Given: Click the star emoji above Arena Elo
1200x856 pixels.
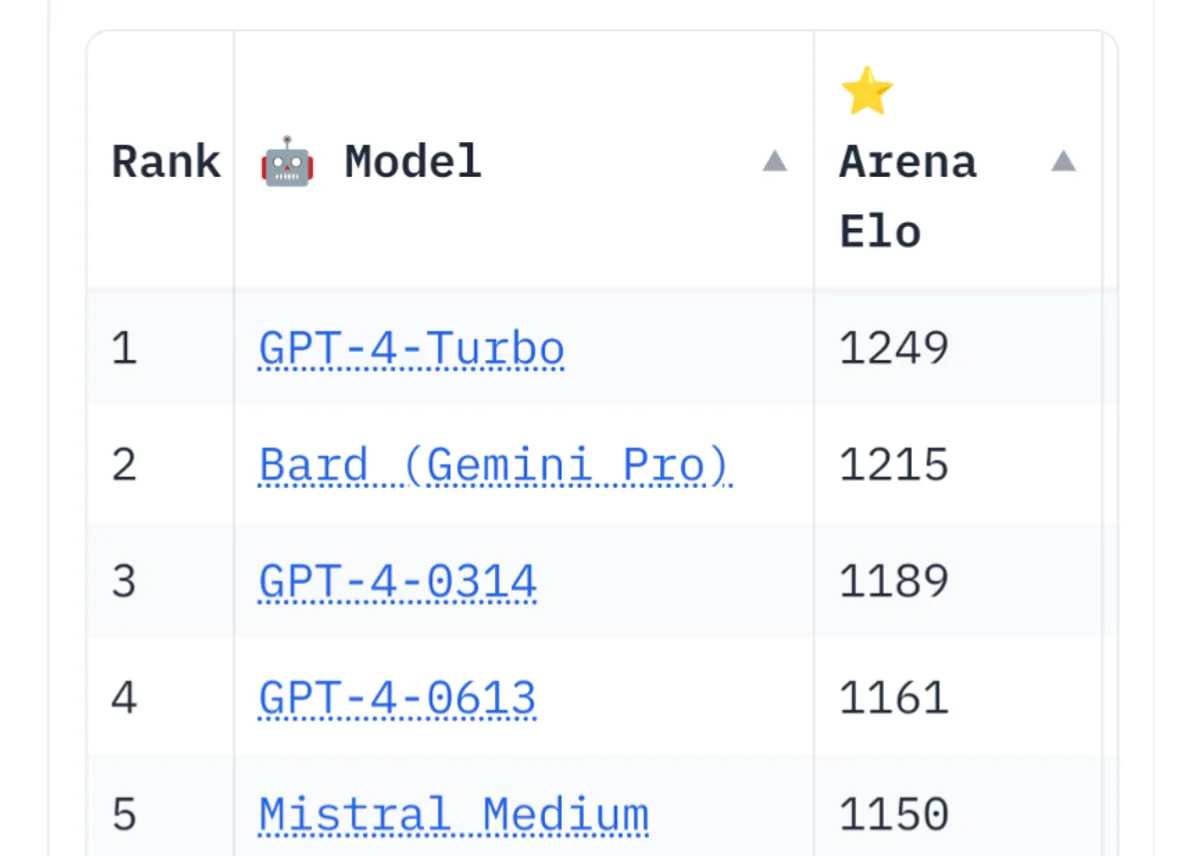Looking at the screenshot, I should point(866,91).
